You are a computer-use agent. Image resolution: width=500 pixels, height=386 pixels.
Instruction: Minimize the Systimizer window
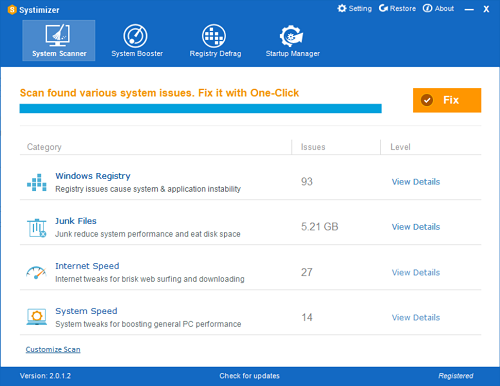pyautogui.click(x=469, y=9)
